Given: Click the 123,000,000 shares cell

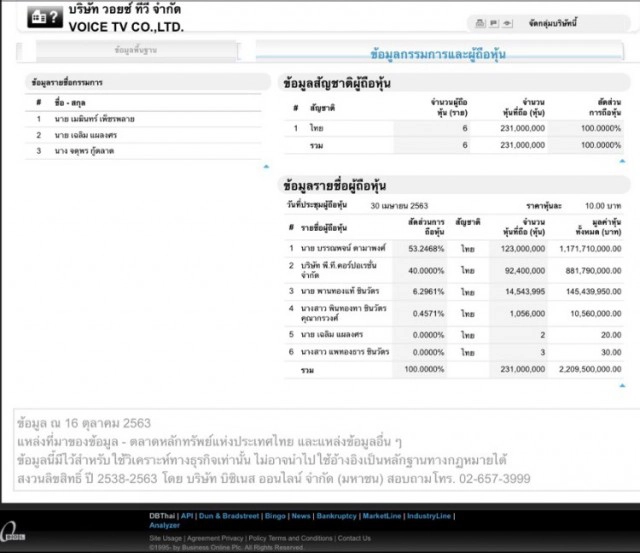Looking at the screenshot, I should coord(523,249).
